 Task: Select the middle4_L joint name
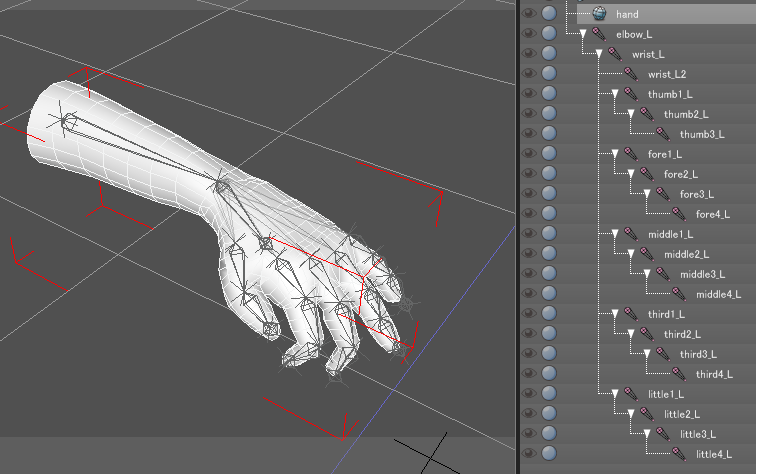click(x=718, y=294)
